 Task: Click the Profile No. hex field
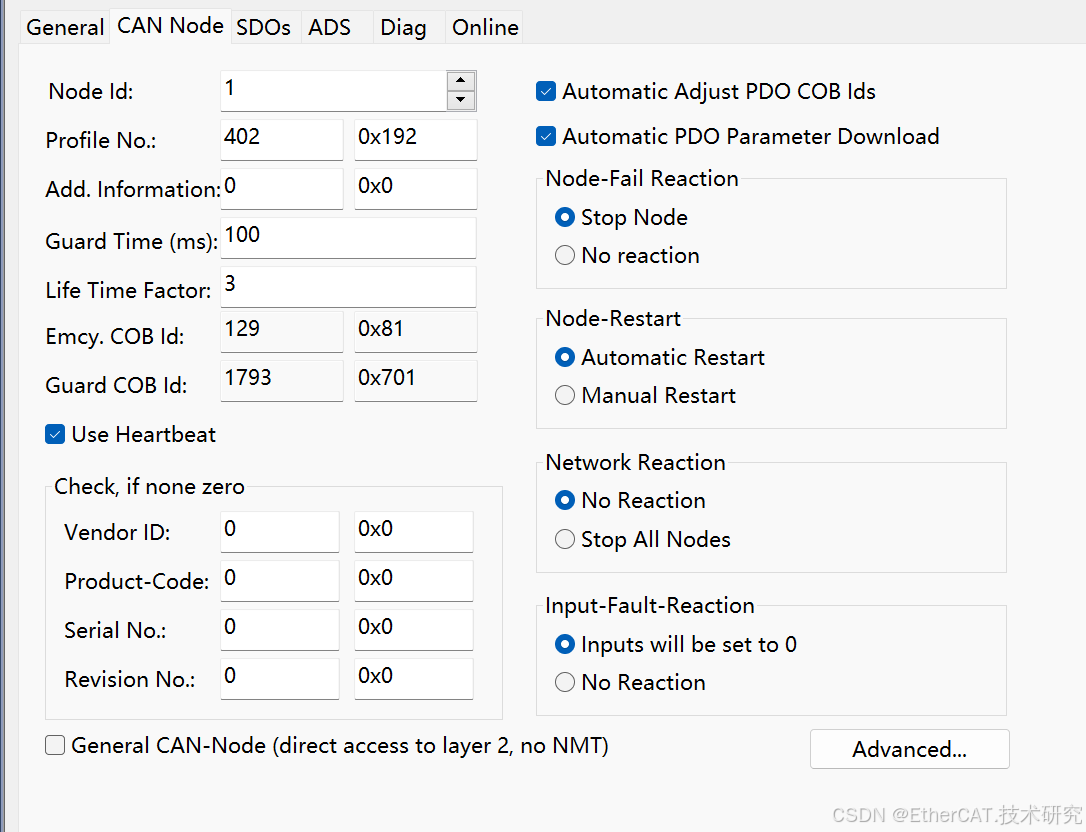tap(415, 139)
